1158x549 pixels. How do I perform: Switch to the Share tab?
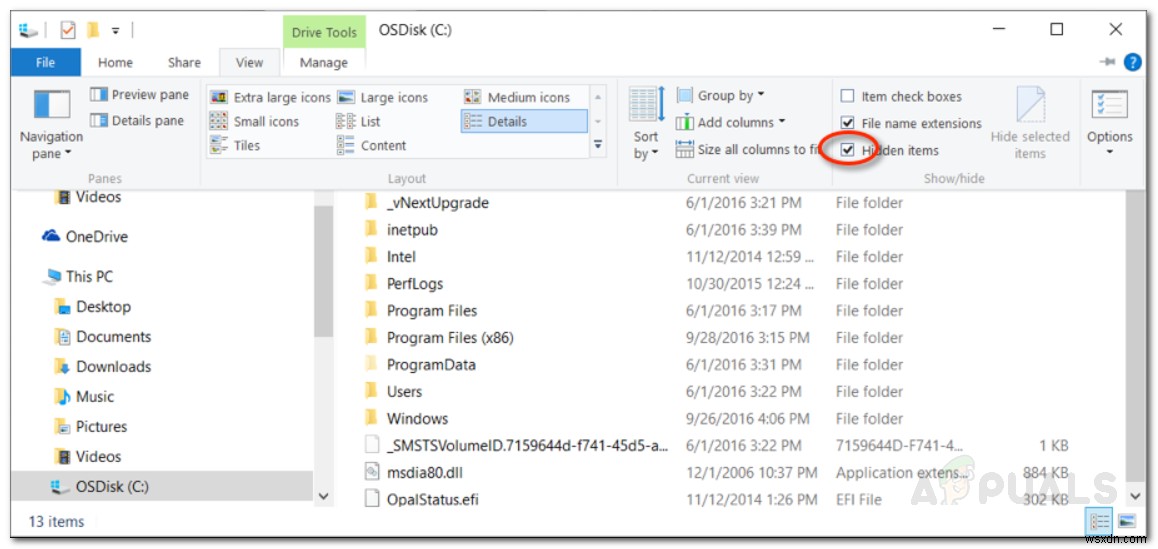tap(184, 63)
